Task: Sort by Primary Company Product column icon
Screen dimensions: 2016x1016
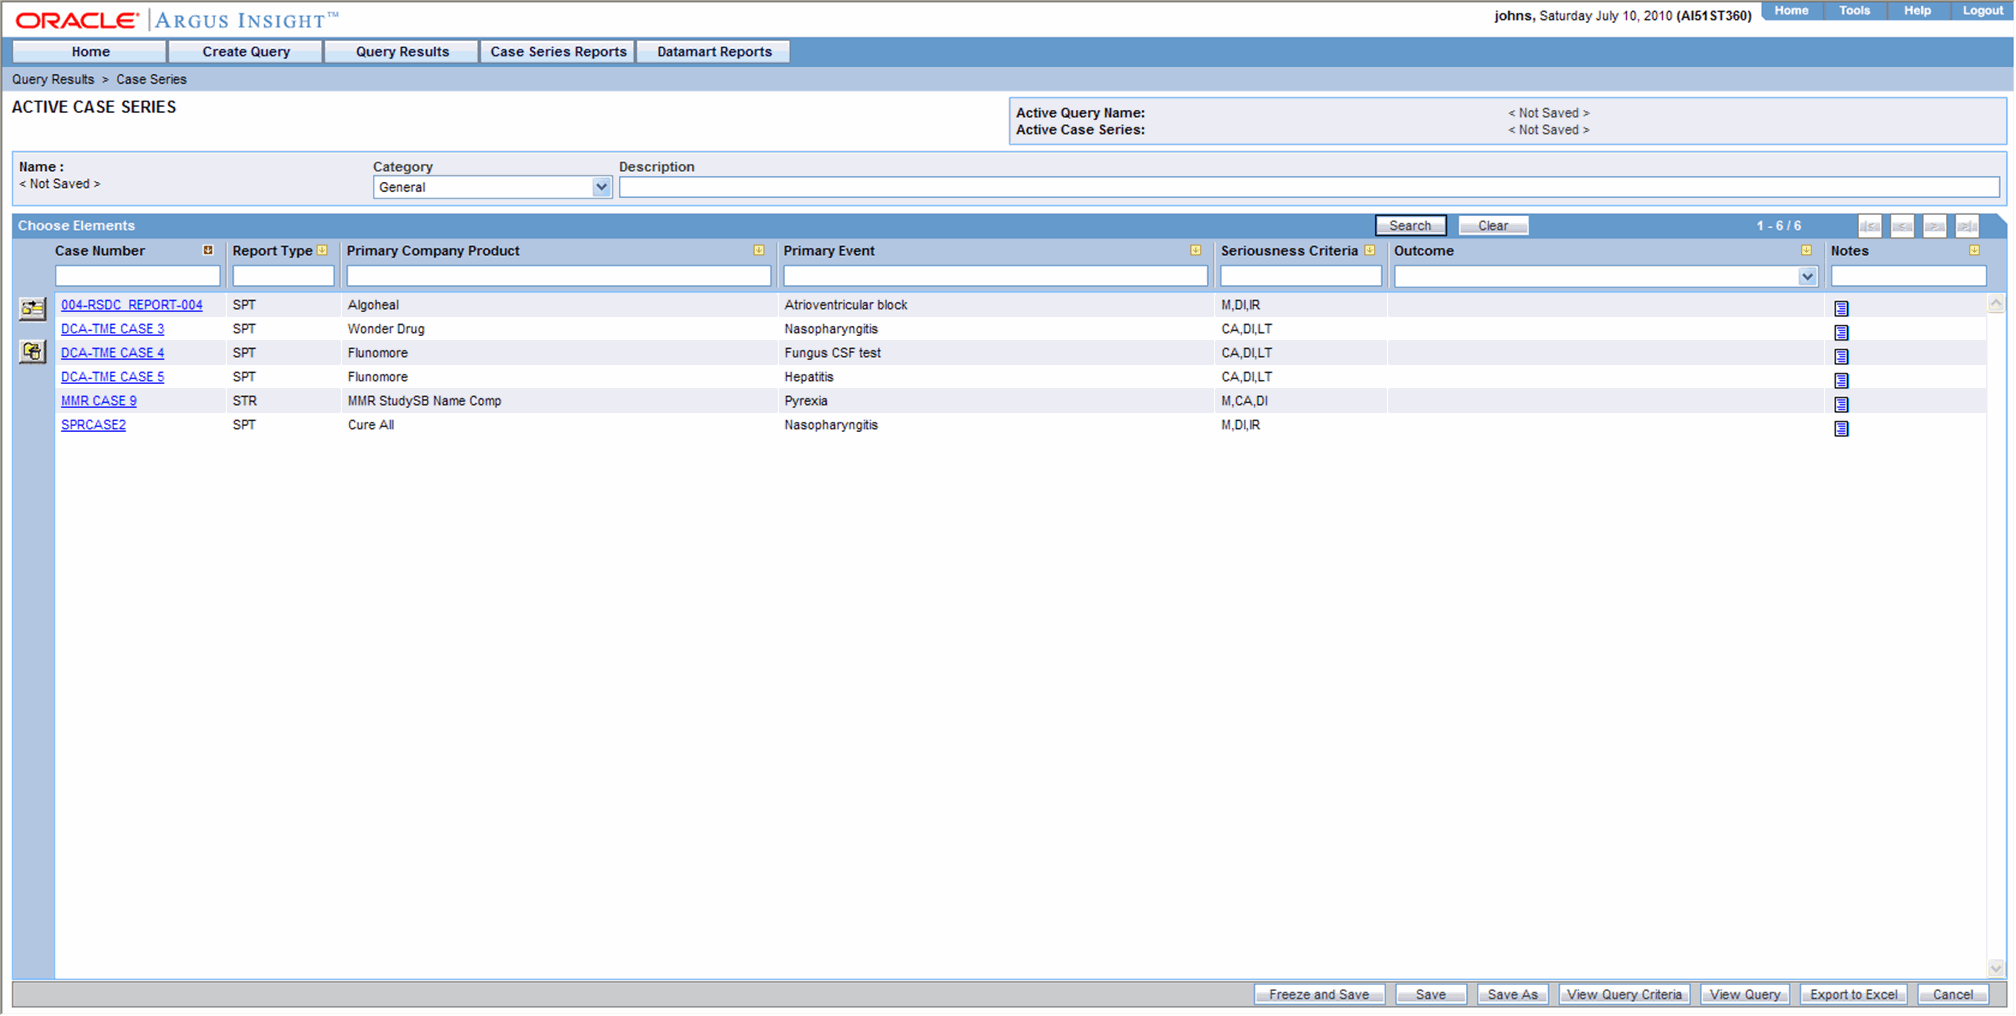Action: point(759,250)
